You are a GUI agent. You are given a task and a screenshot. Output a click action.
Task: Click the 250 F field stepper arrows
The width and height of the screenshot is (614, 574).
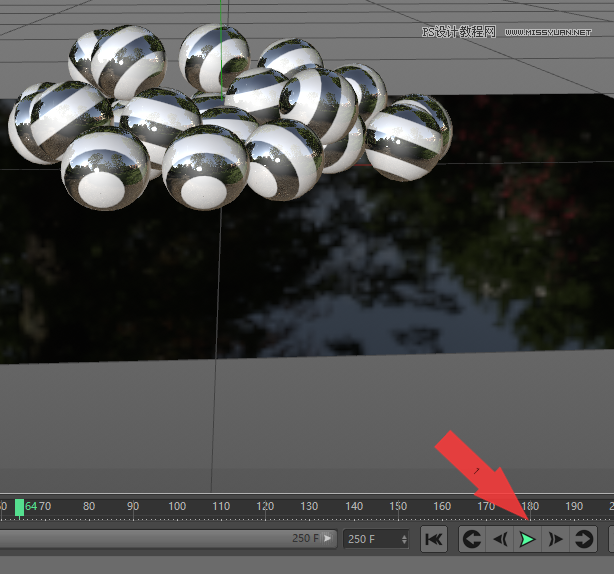[404, 539]
